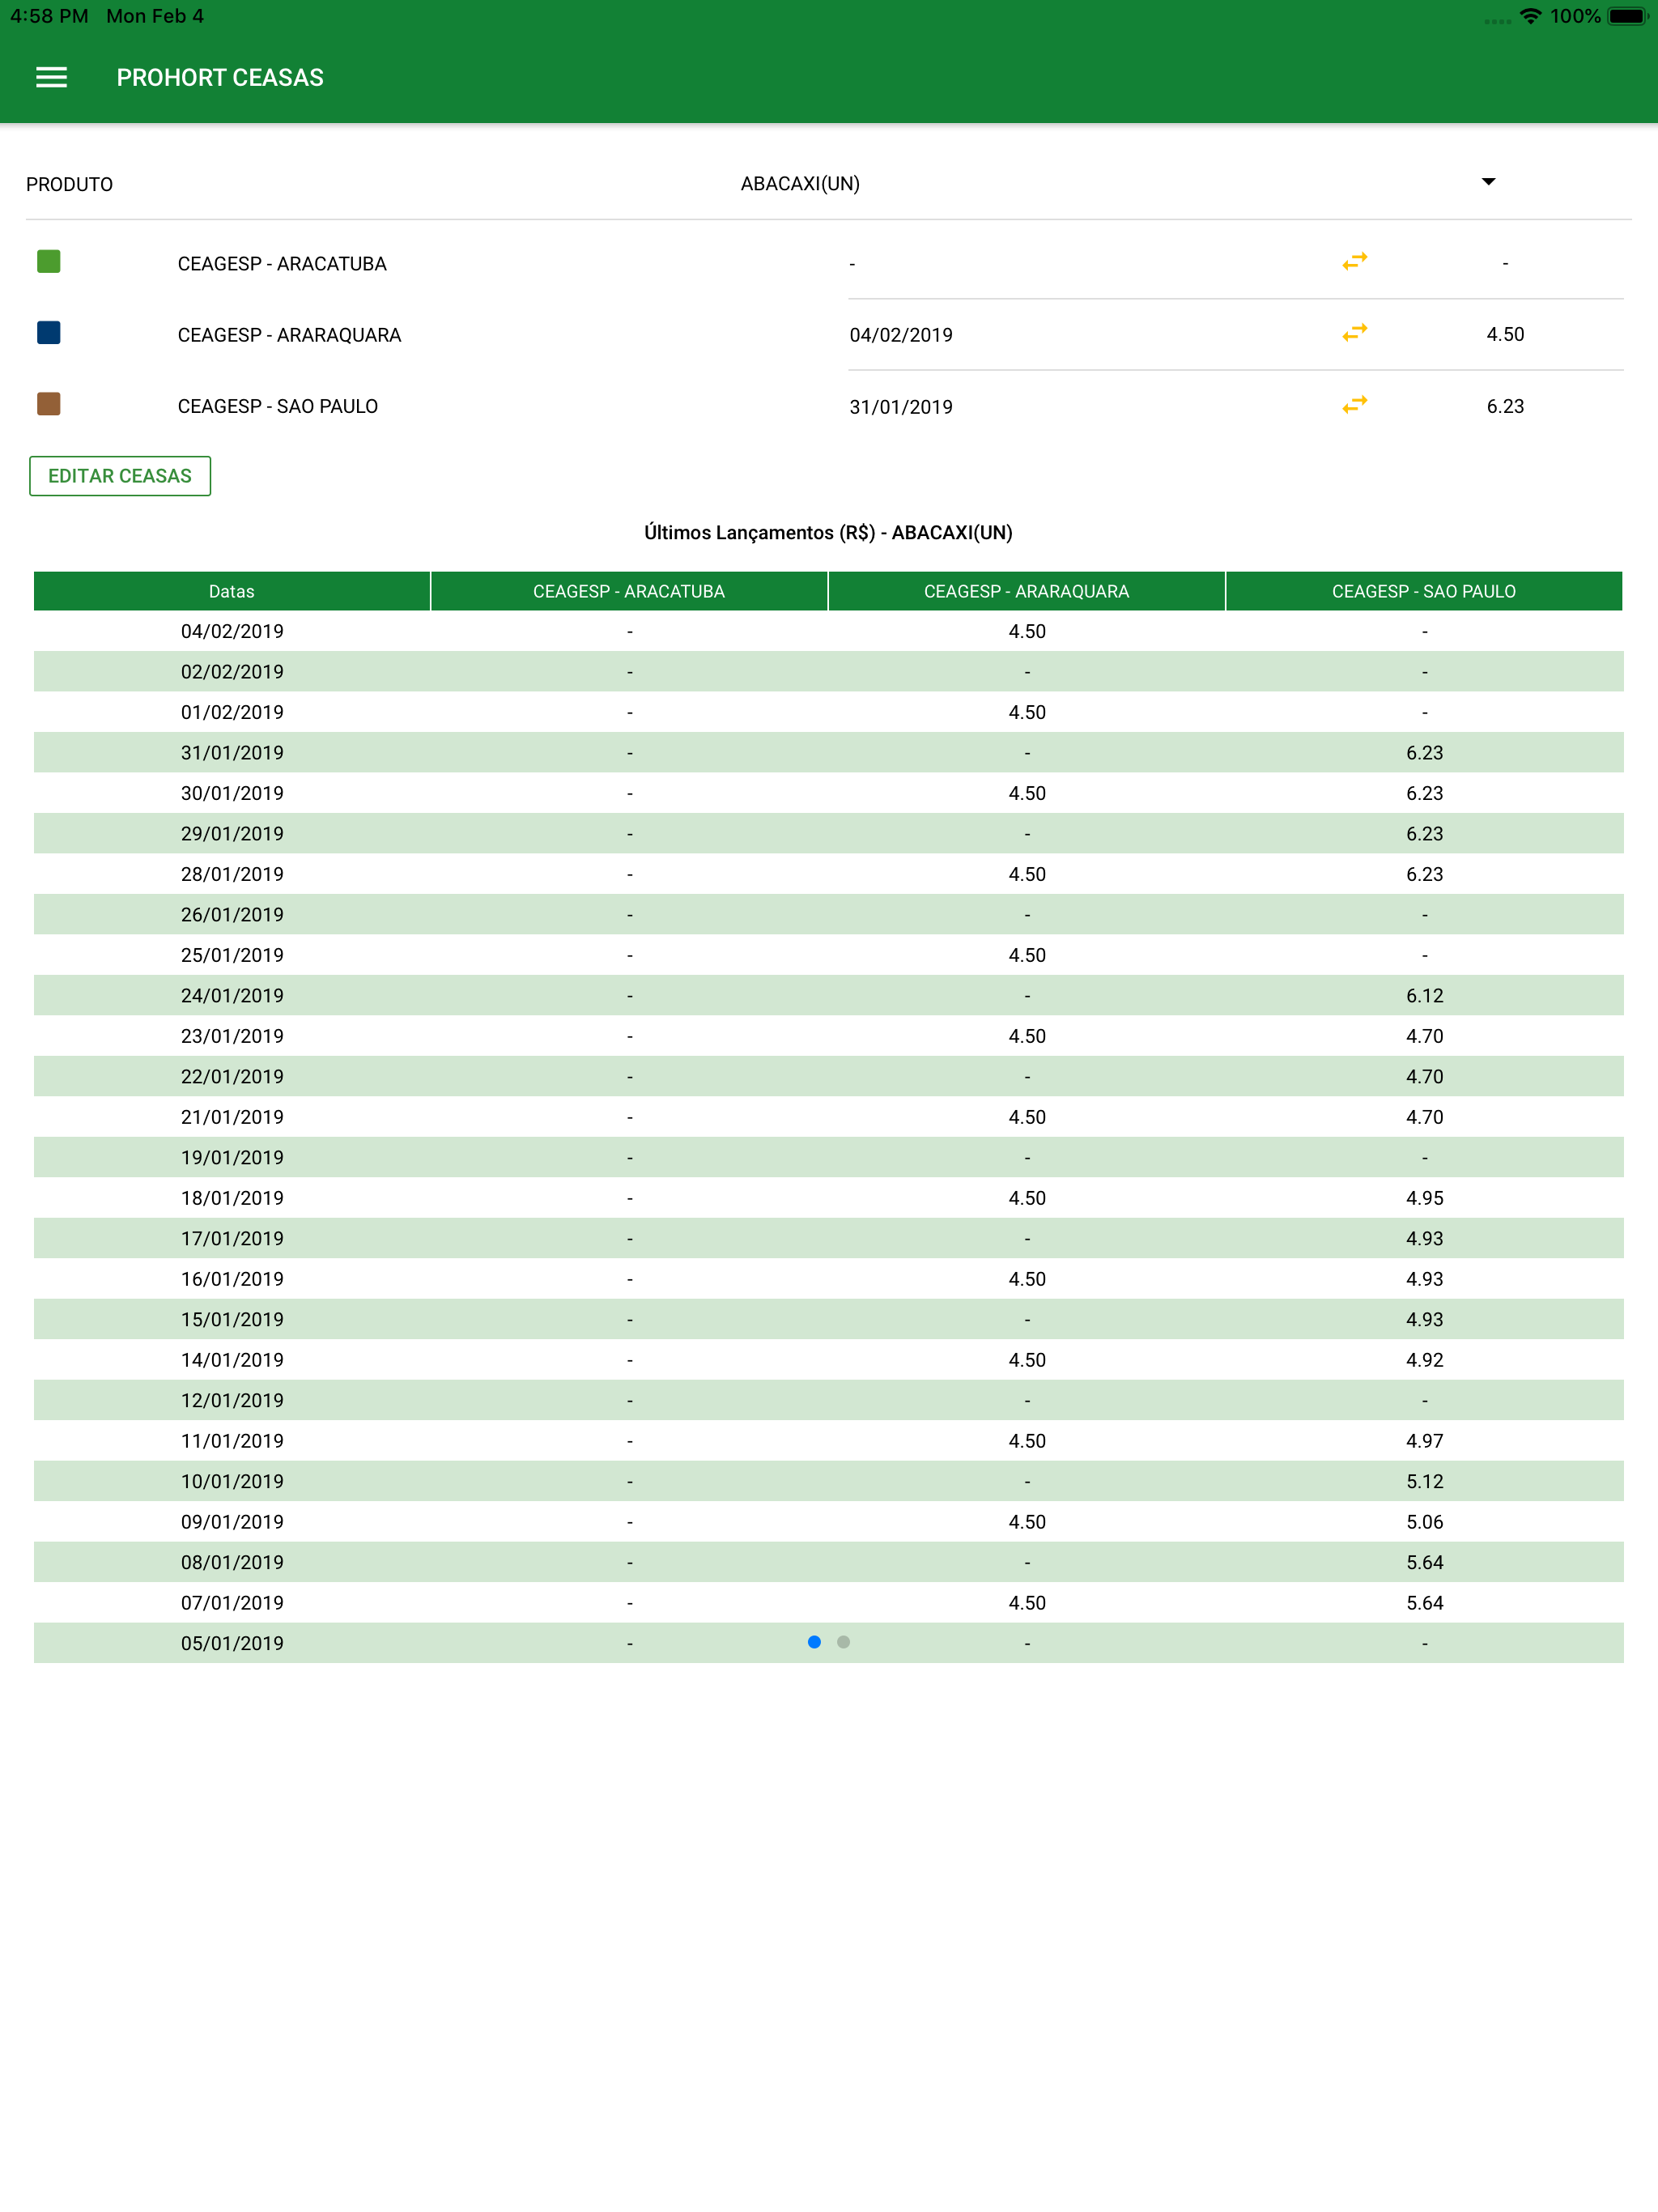The width and height of the screenshot is (1658, 2212).
Task: Tap the gray pagination dot below the table
Action: click(843, 1641)
